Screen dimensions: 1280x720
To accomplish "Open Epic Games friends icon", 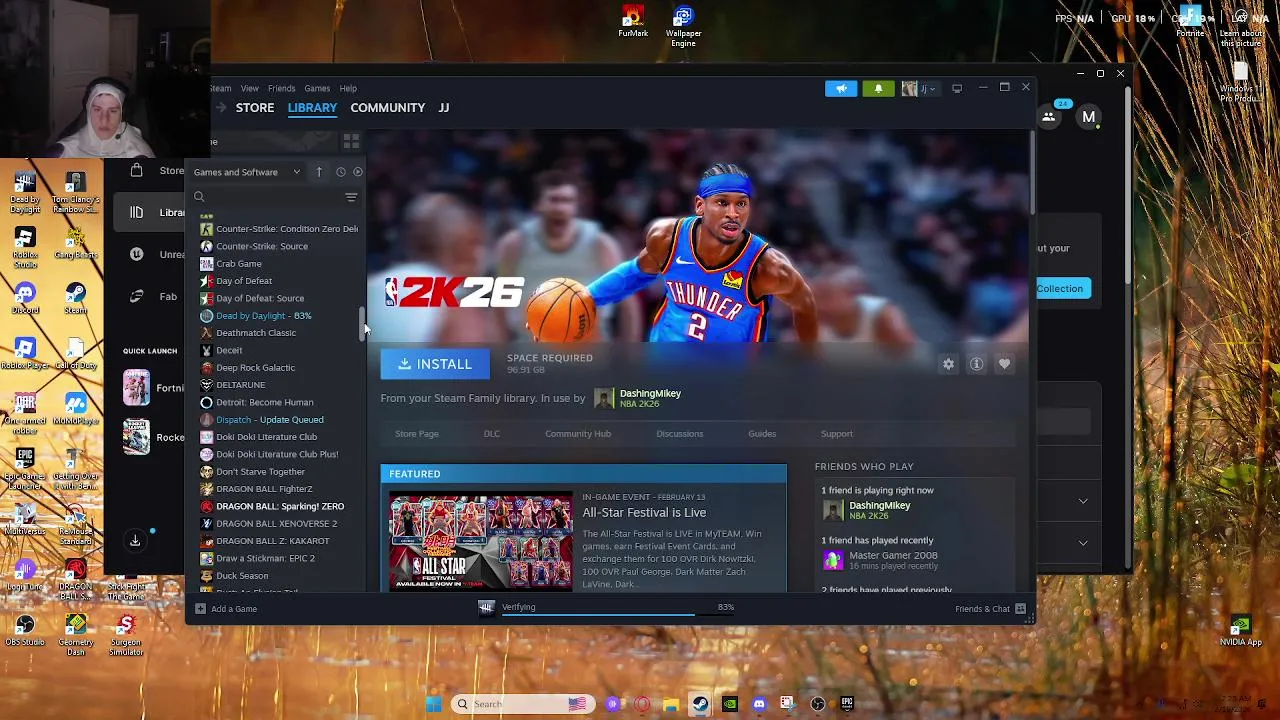I will pyautogui.click(x=1049, y=117).
